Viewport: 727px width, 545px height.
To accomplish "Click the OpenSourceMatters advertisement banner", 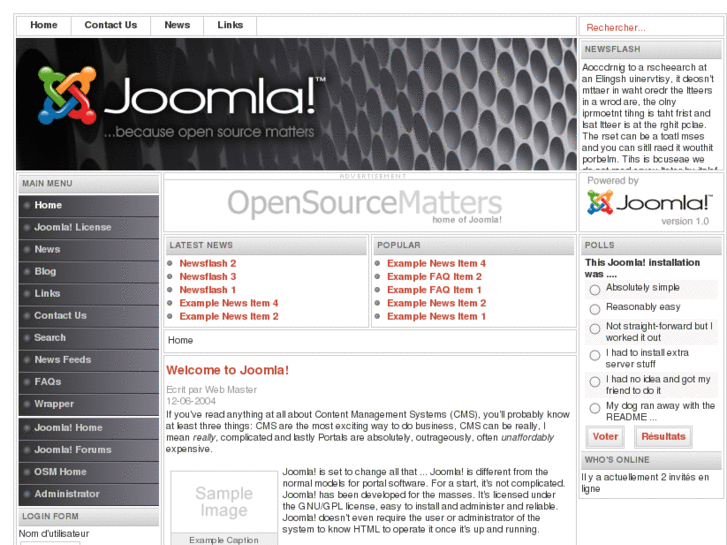I will pyautogui.click(x=364, y=205).
